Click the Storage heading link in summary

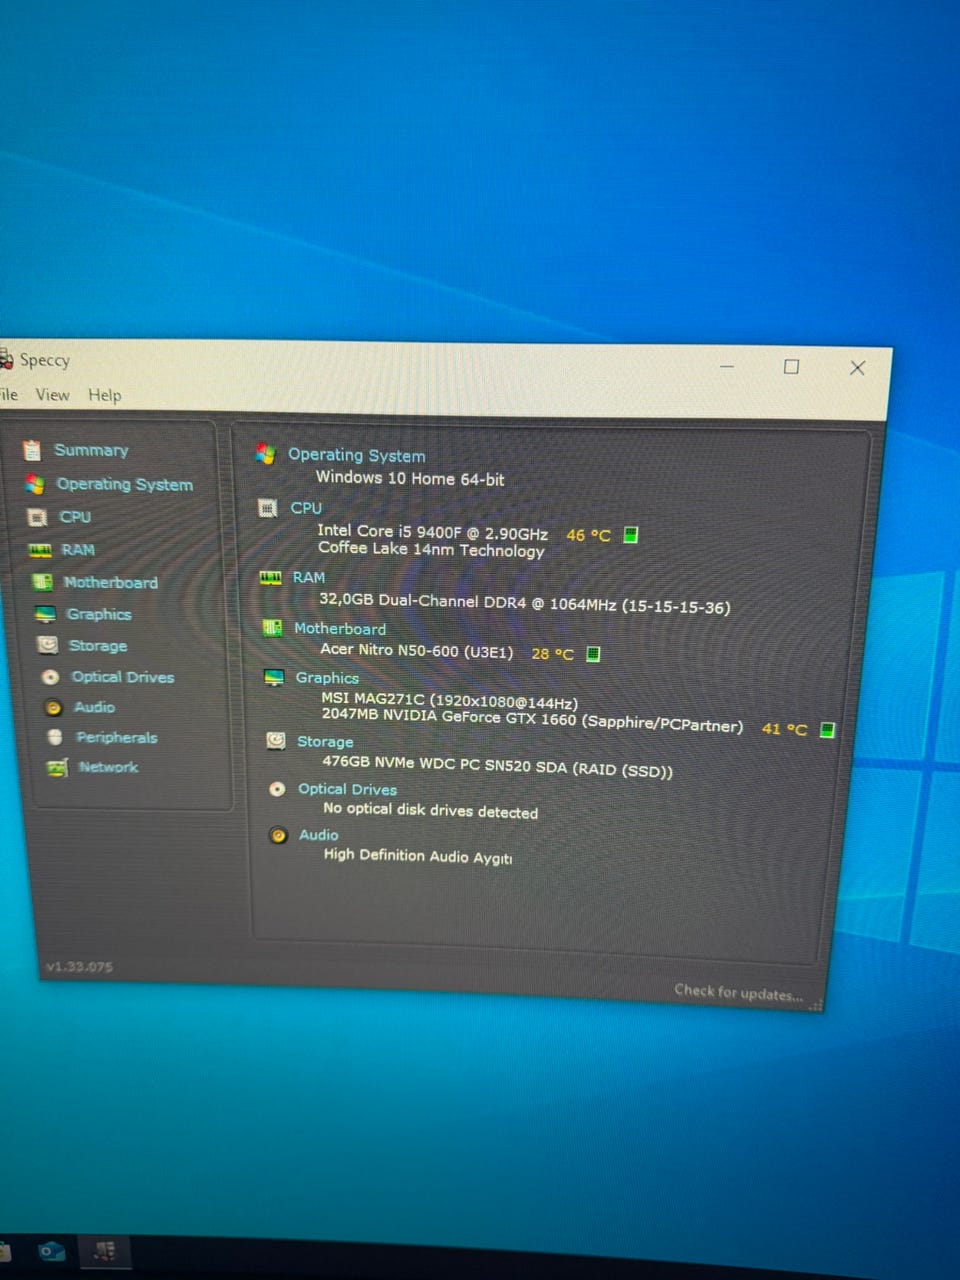pos(325,742)
